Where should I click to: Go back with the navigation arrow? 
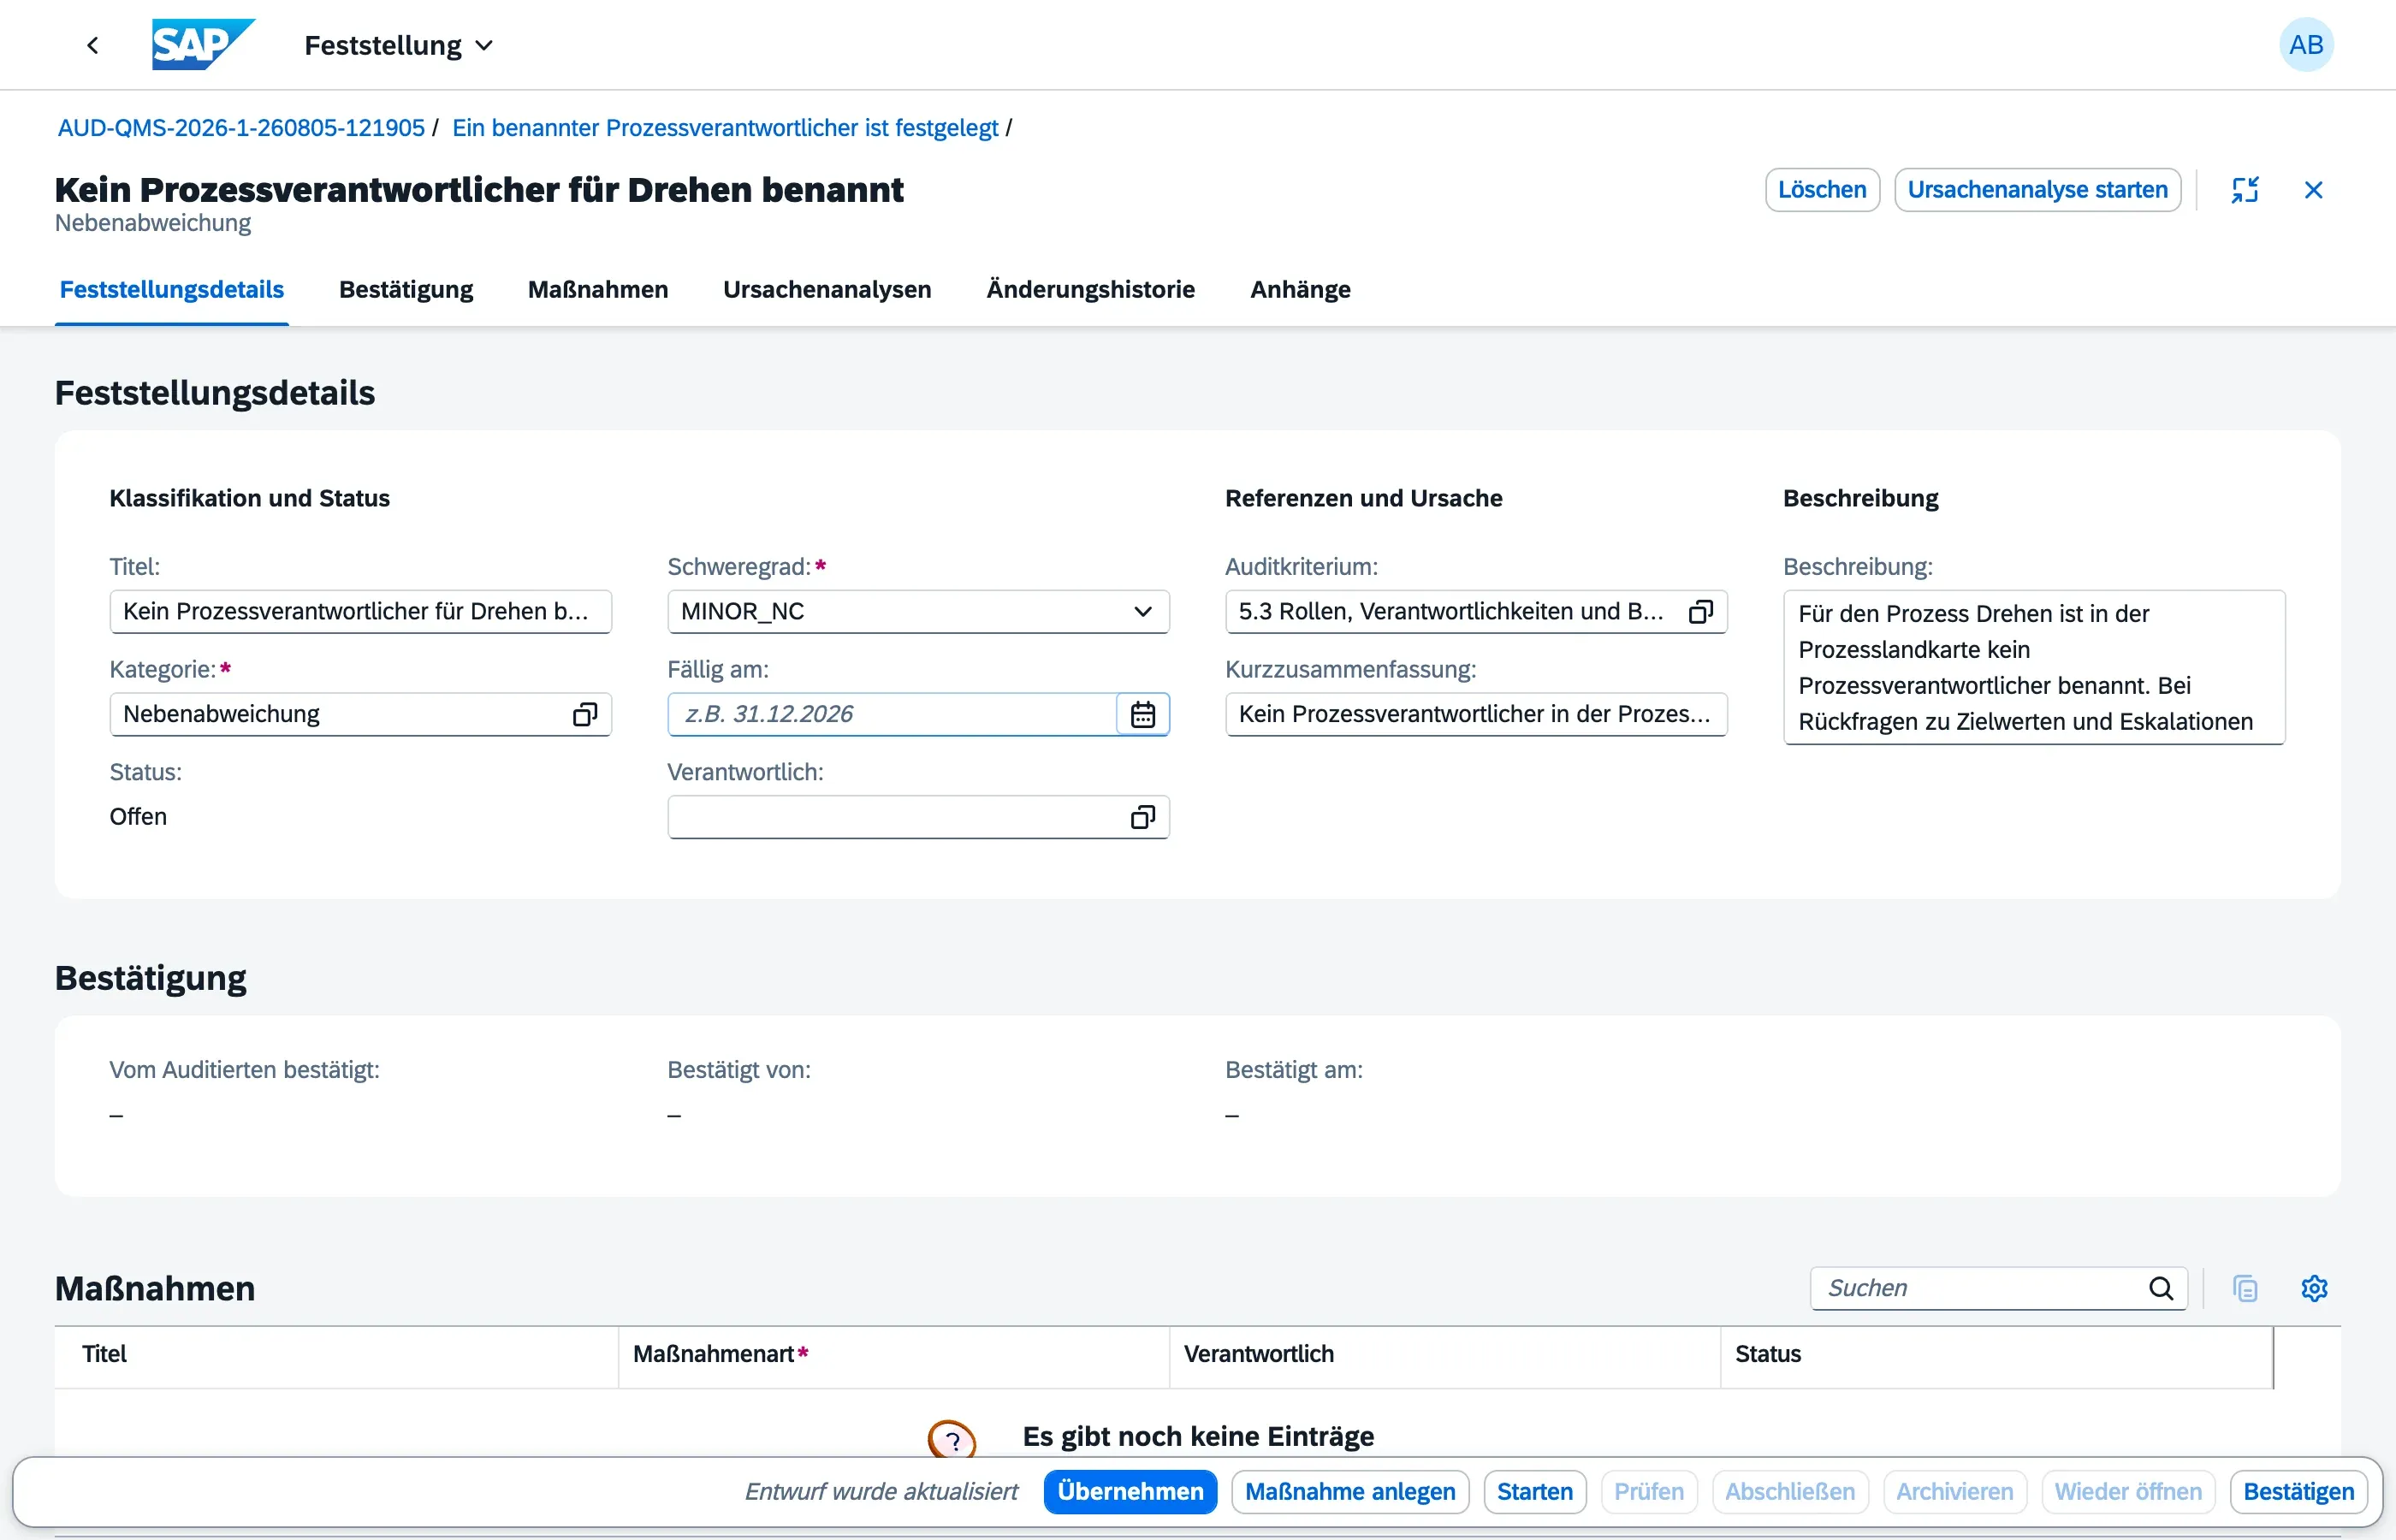pyautogui.click(x=93, y=45)
